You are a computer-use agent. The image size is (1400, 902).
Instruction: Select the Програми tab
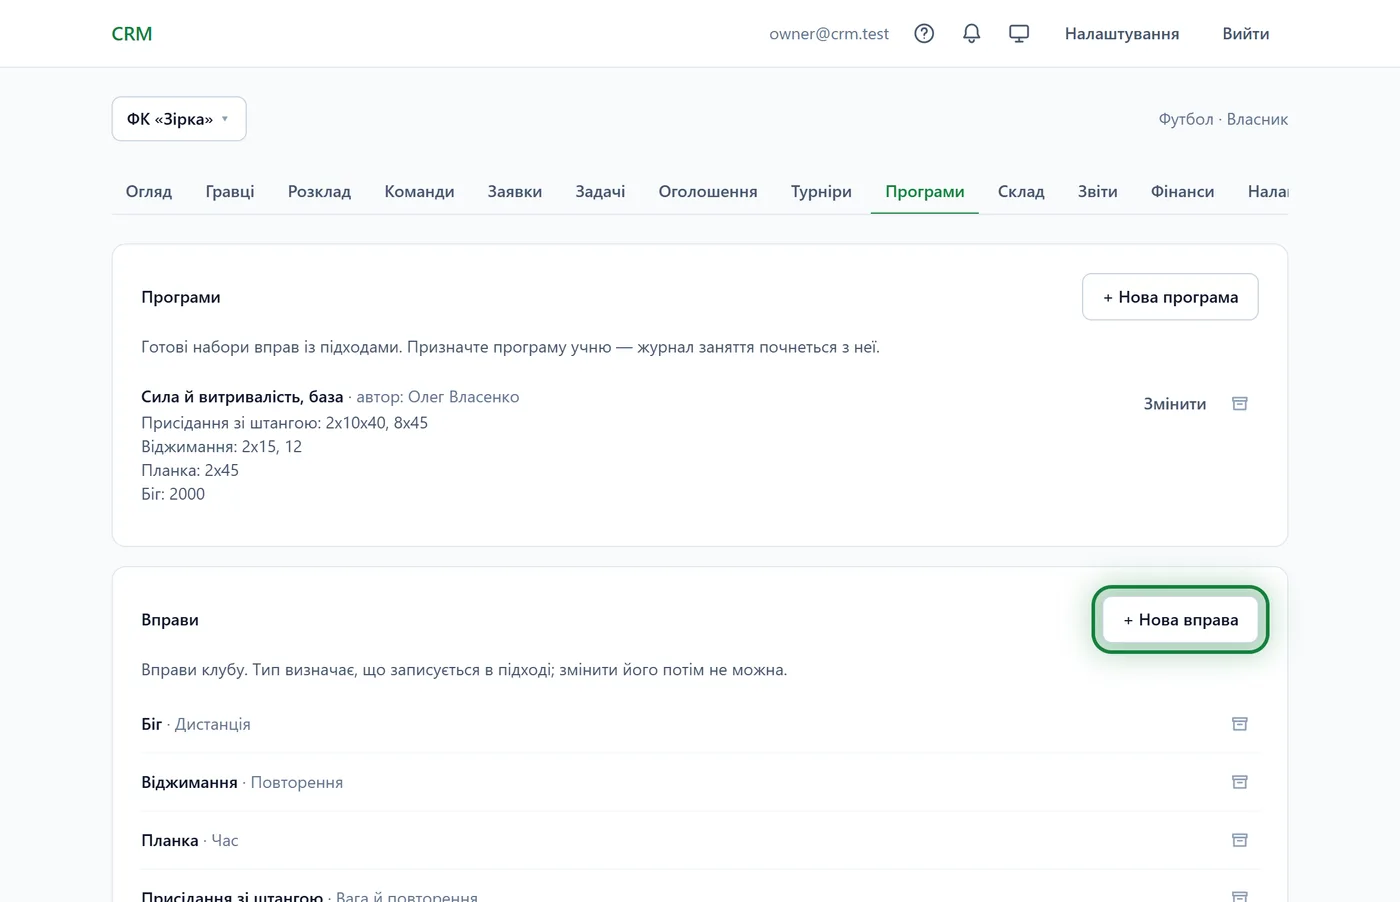point(925,191)
